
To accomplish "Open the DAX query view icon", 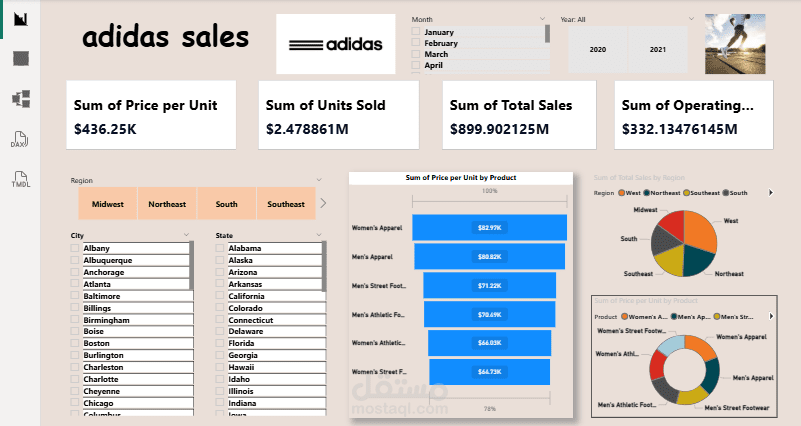I will tap(19, 139).
